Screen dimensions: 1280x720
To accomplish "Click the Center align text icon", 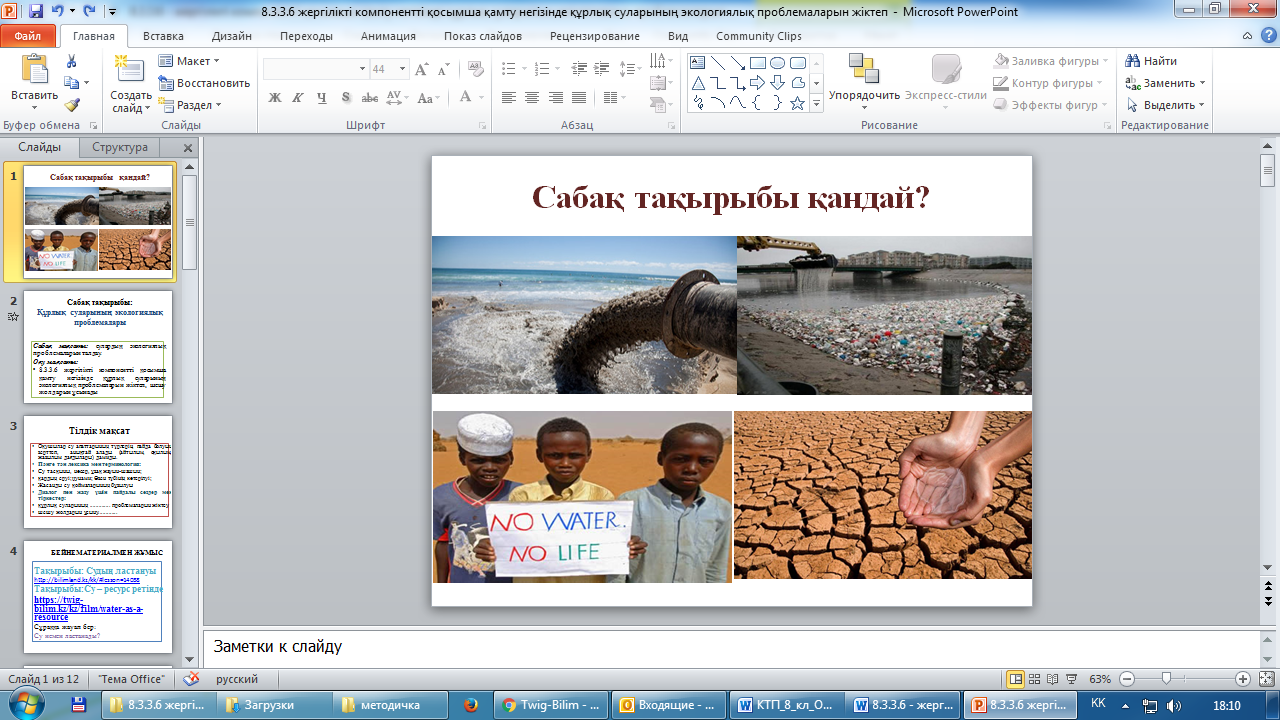I will [x=531, y=98].
